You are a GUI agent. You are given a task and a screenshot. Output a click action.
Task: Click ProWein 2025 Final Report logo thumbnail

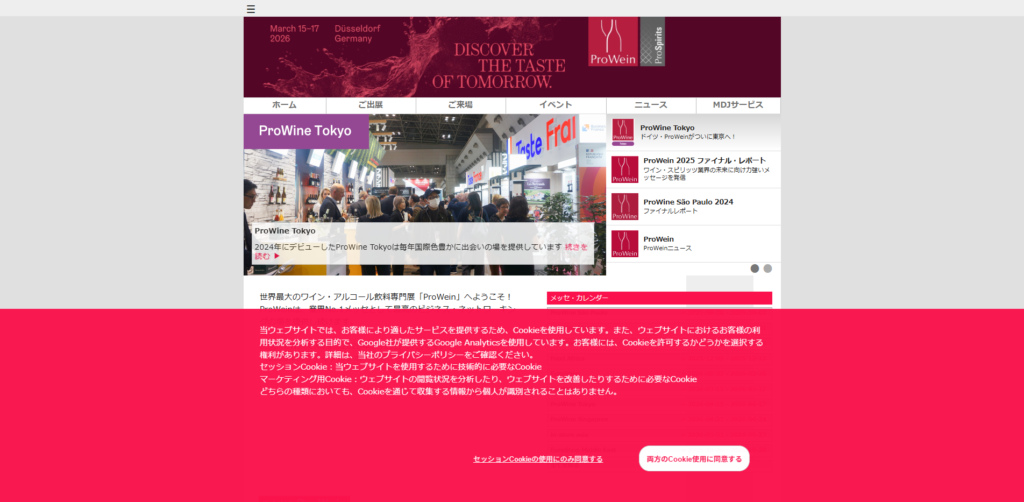625,170
